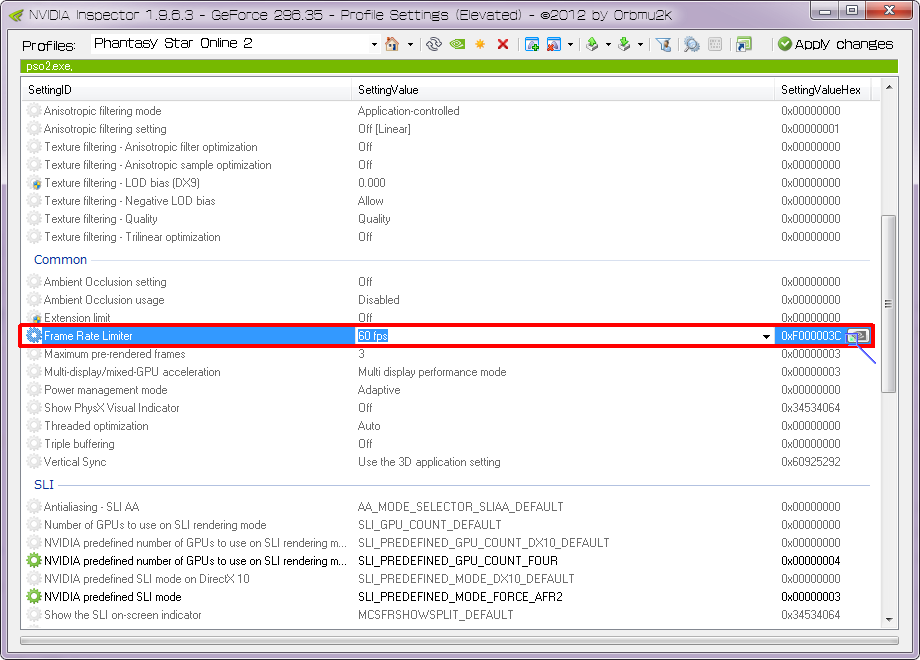This screenshot has width=920, height=660.
Task: Click the refresh arrows icon in the toolbar
Action: pos(434,44)
